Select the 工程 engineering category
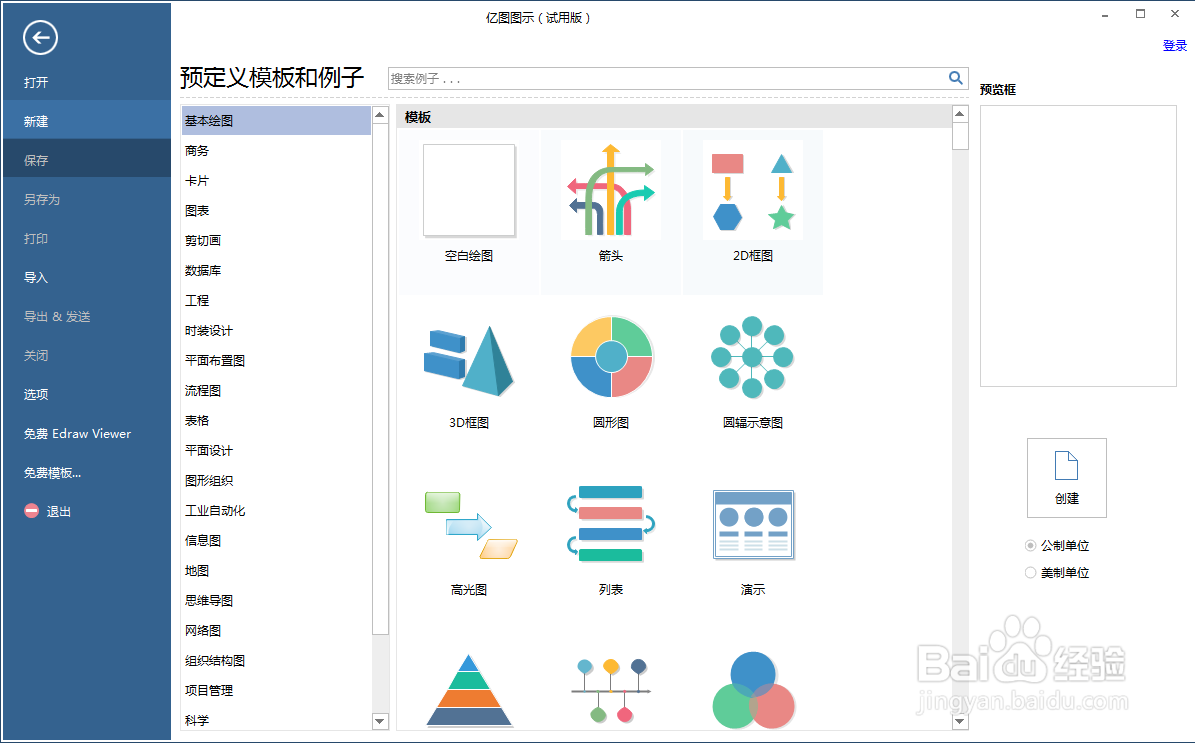This screenshot has width=1195, height=743. click(276, 300)
